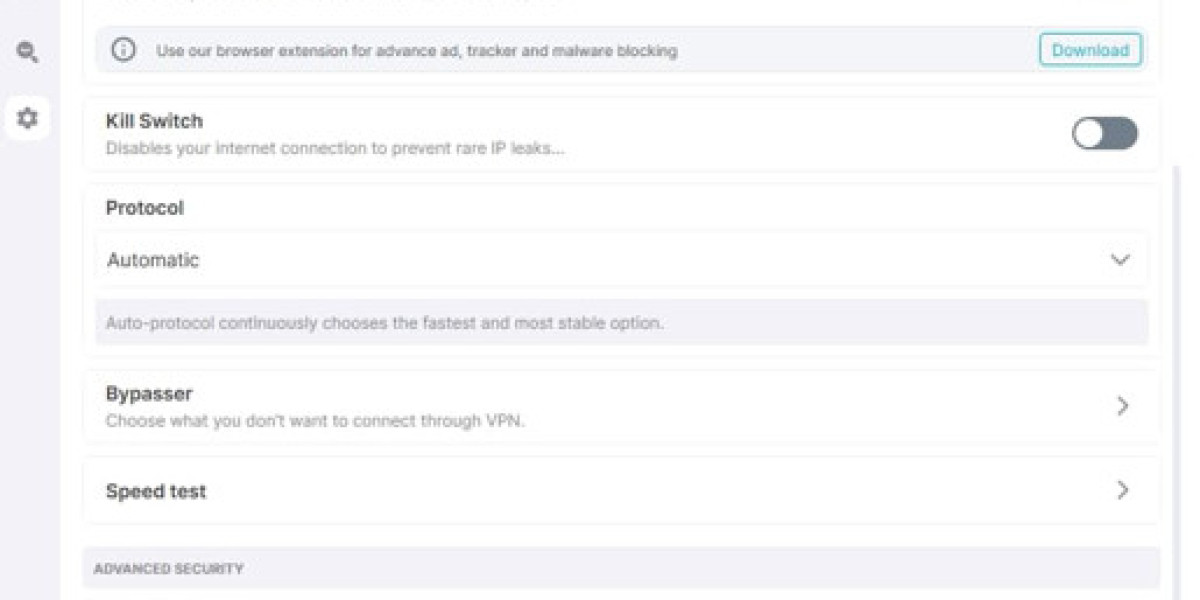This screenshot has height=600, width=1200.
Task: Open the Automatic protocol dropdown
Action: pyautogui.click(x=620, y=259)
